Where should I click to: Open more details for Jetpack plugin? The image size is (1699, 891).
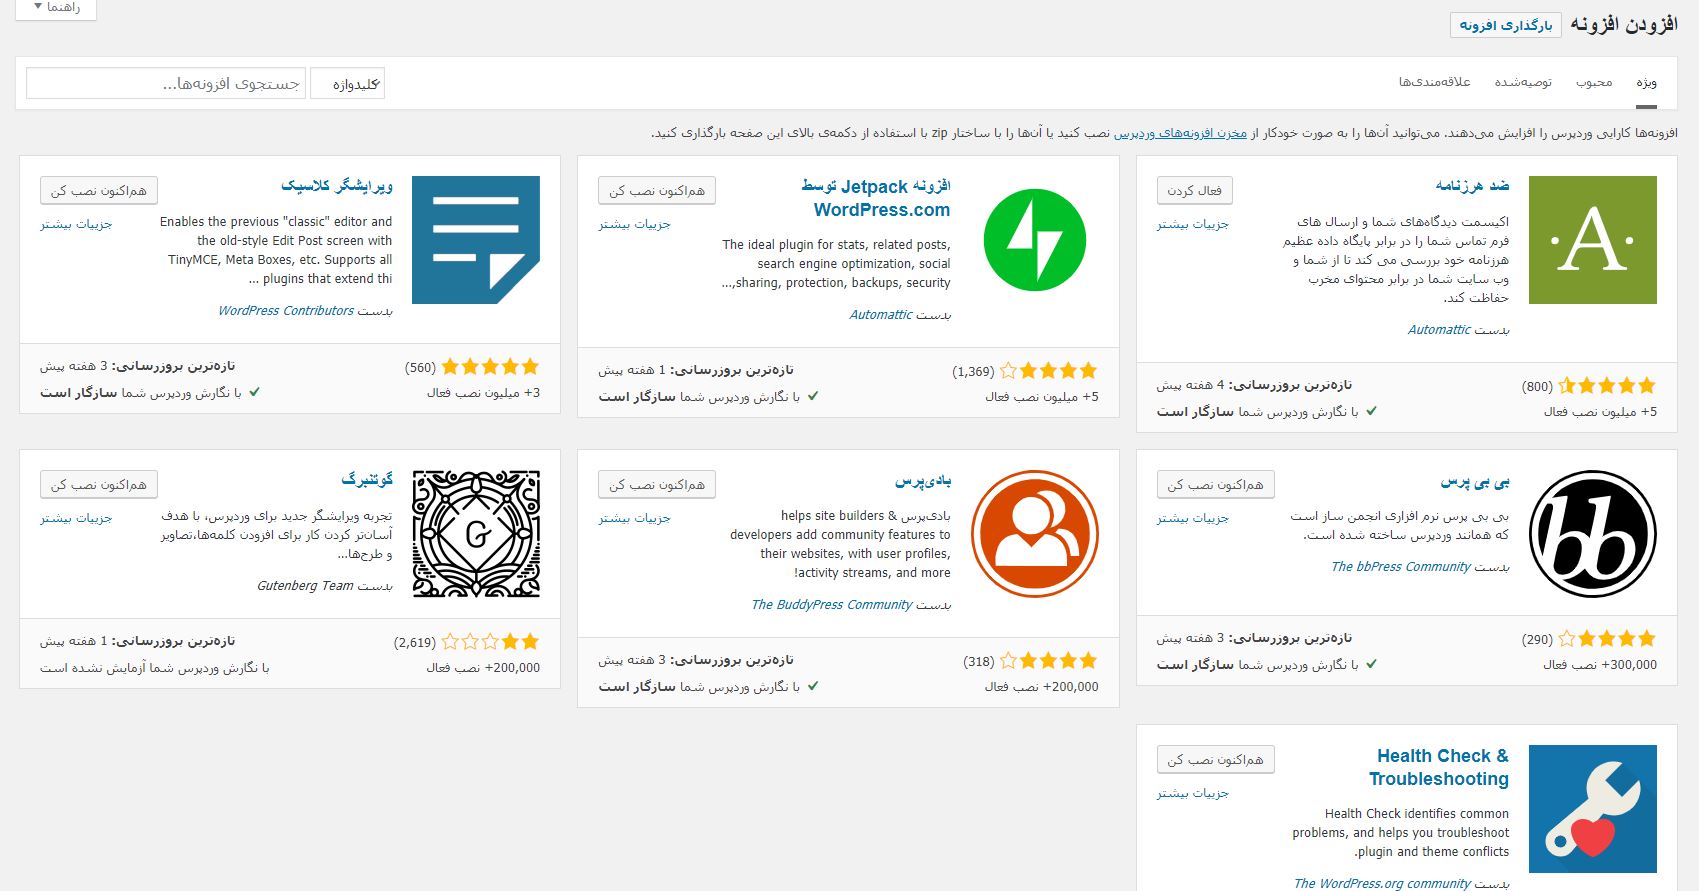(x=635, y=224)
